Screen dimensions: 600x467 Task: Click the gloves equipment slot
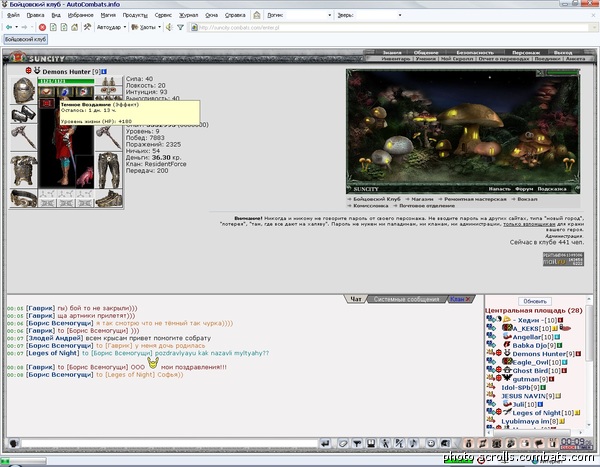[x=24, y=114]
